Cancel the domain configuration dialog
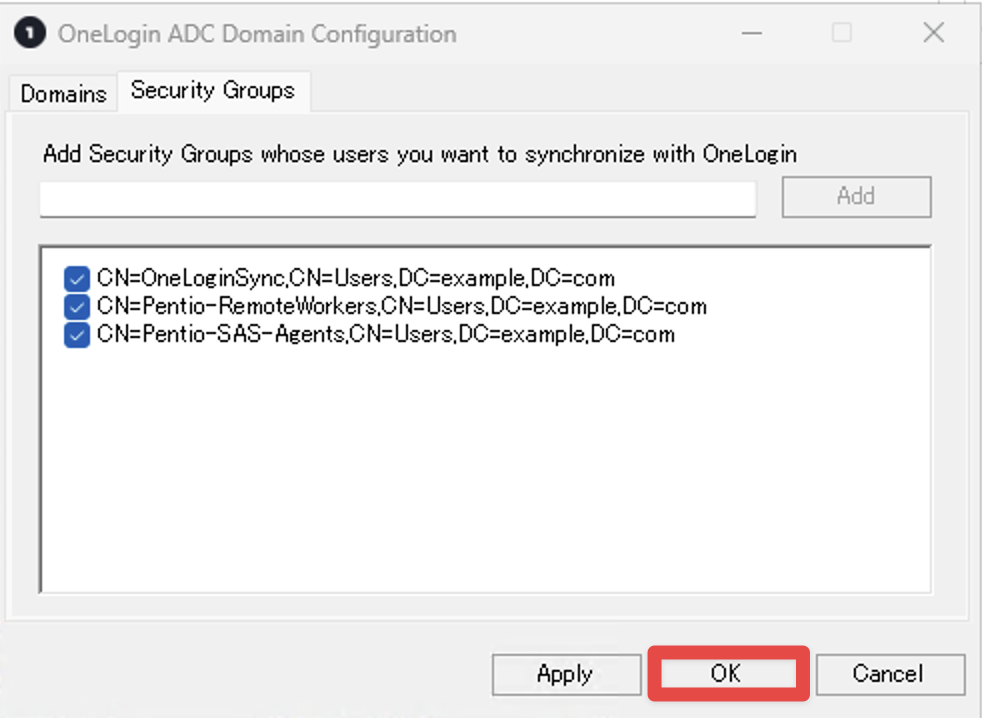The image size is (982, 718). point(889,674)
